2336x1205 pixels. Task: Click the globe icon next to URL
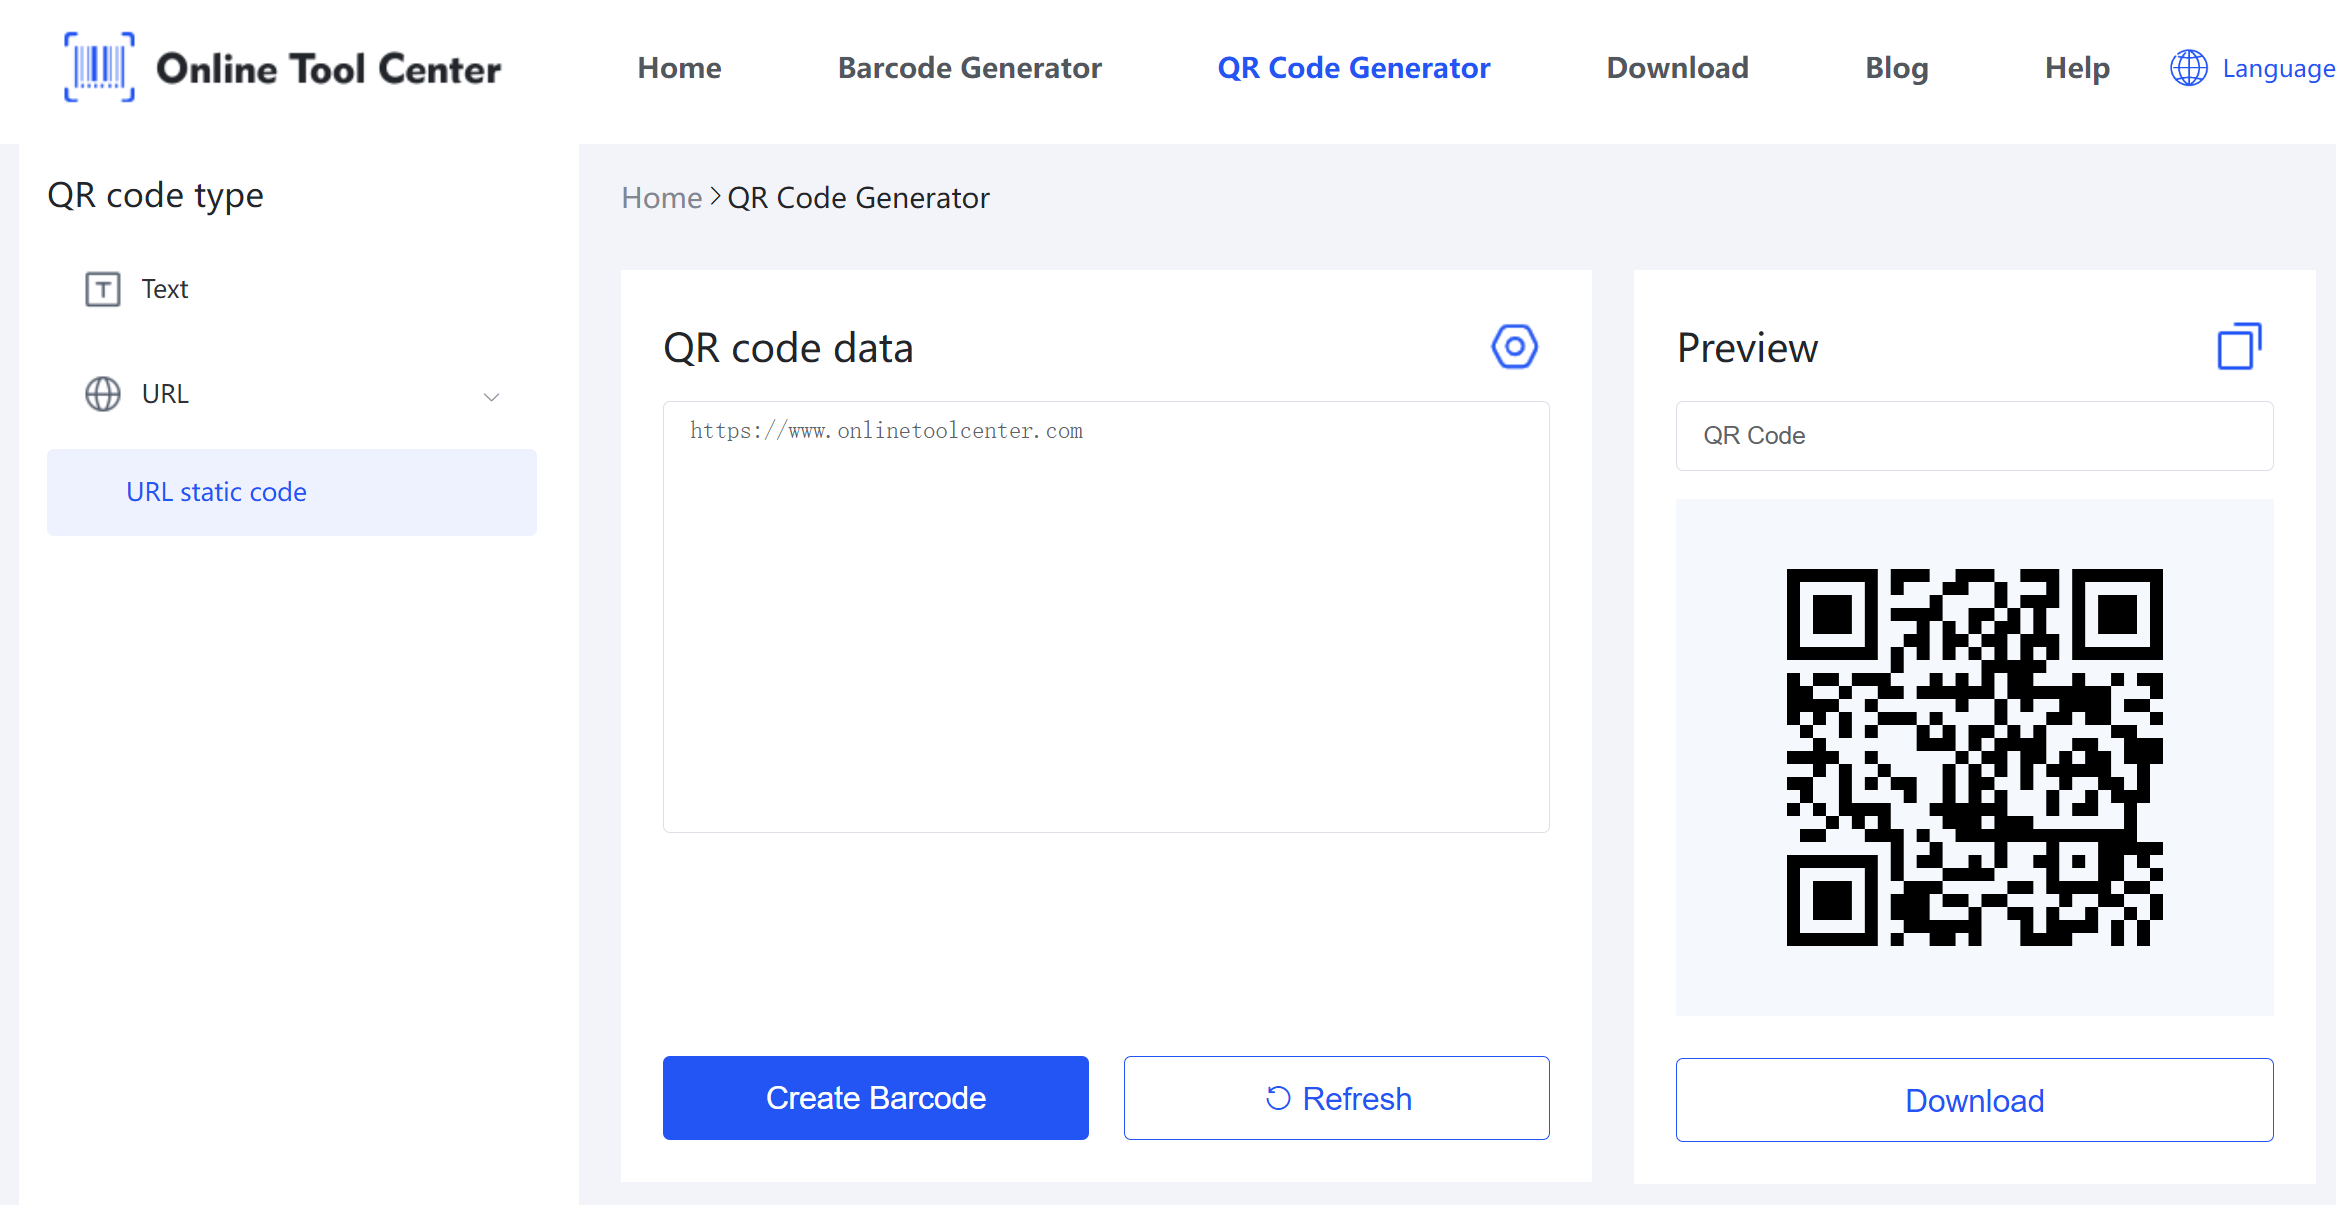point(103,393)
